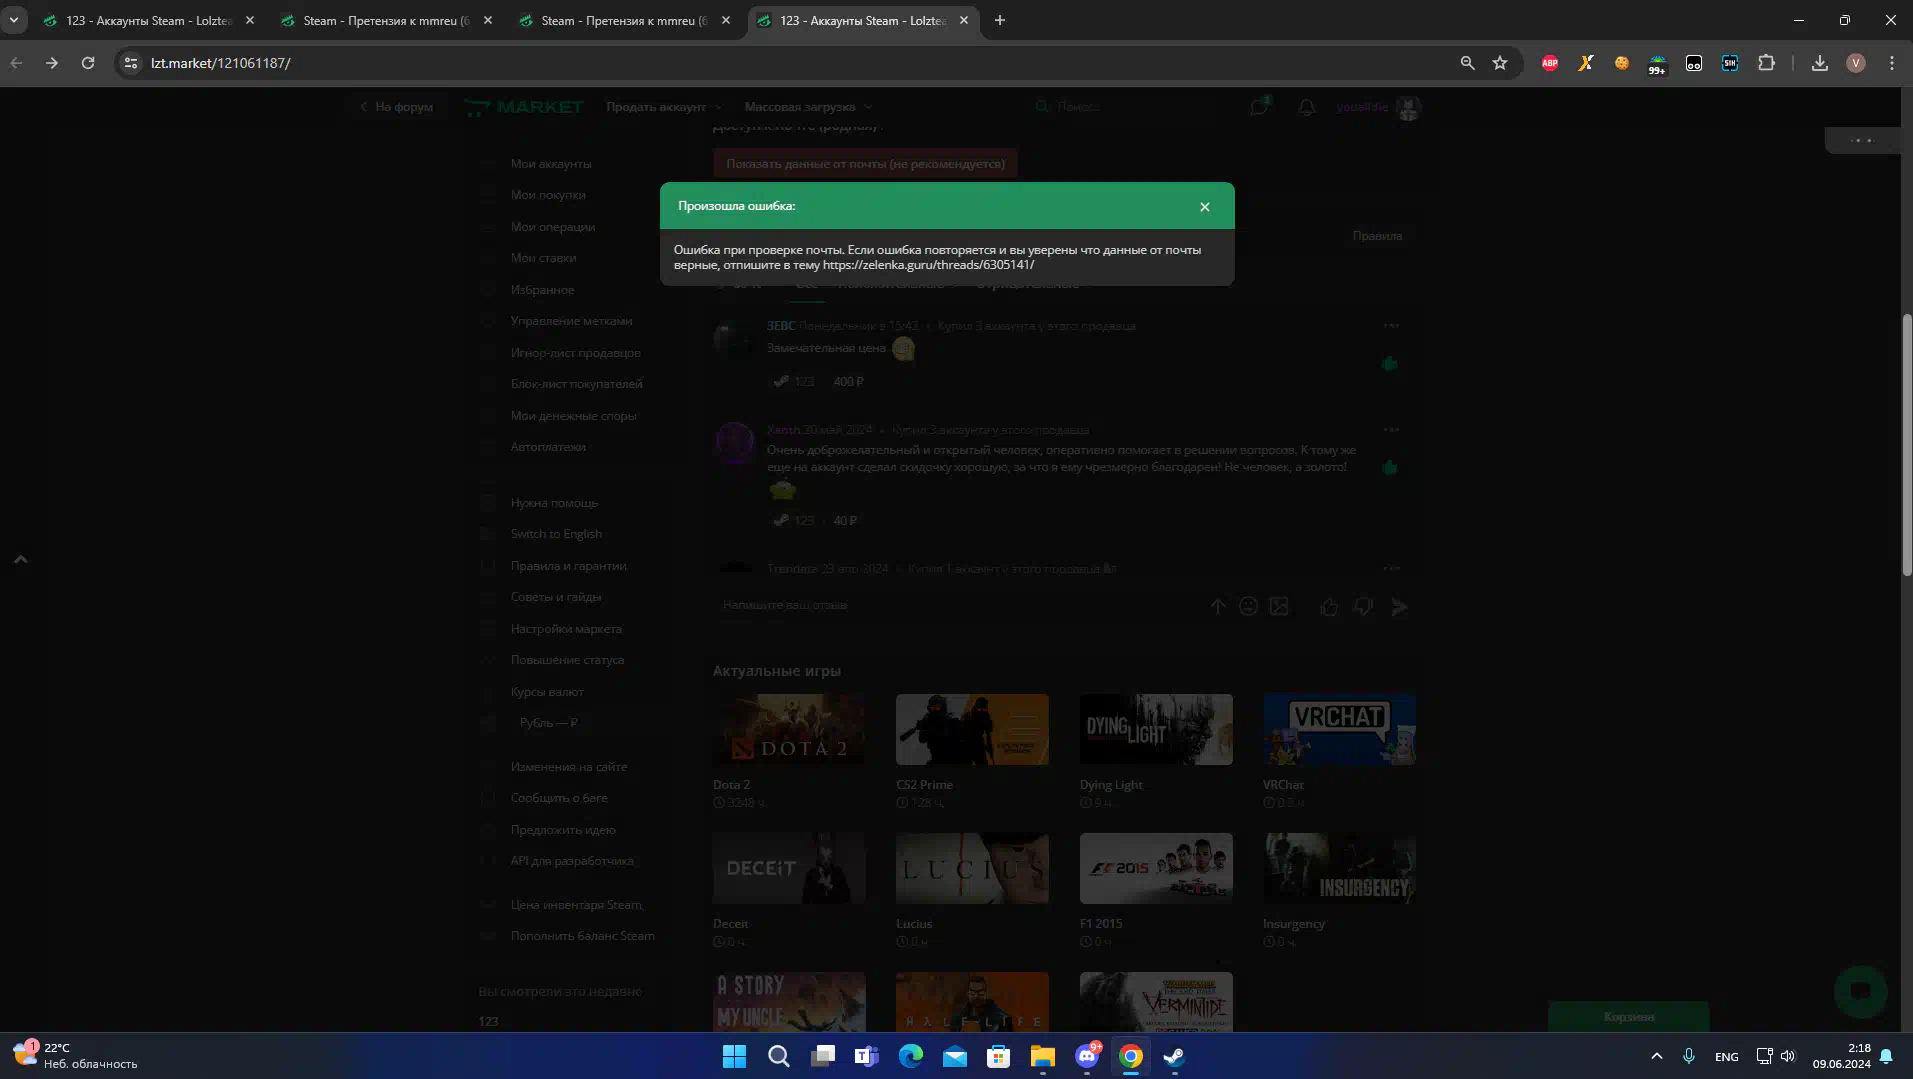
Task: Open Правила и гарантии link
Action: pos(568,566)
